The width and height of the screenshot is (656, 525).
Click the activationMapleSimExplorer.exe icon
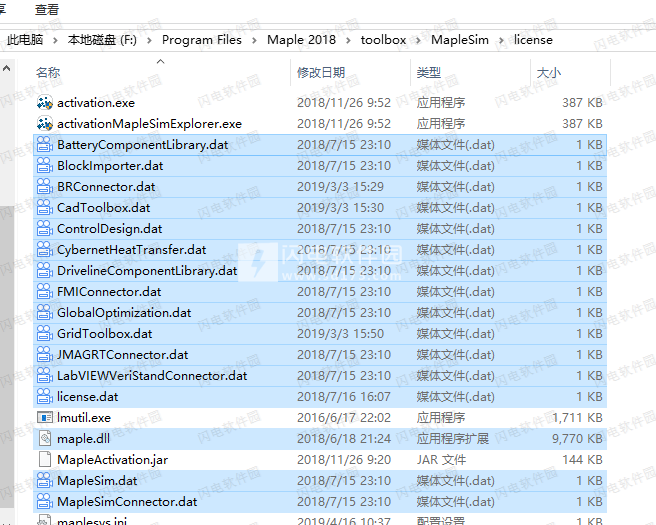click(45, 124)
